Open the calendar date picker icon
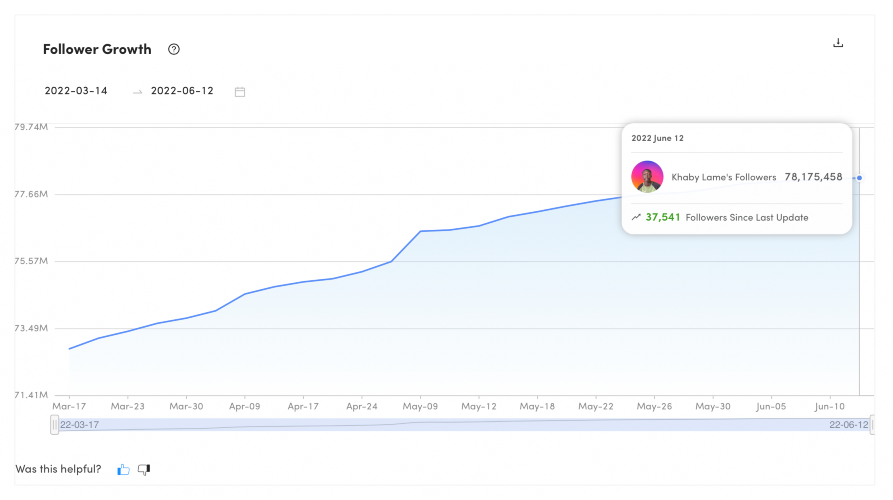The image size is (893, 500). point(240,92)
